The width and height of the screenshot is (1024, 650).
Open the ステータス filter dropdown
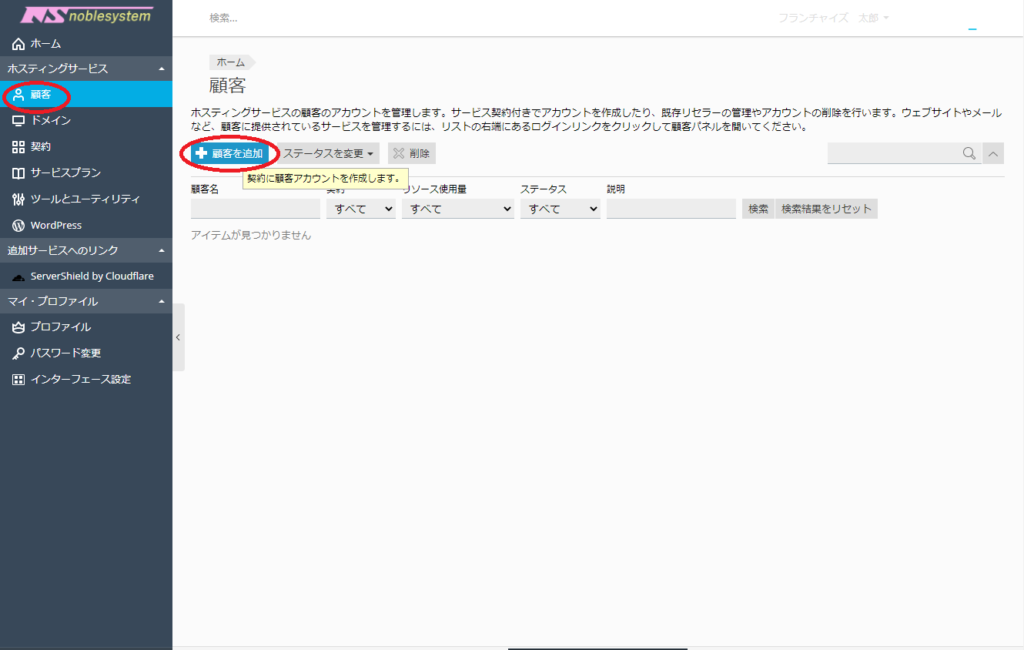560,209
